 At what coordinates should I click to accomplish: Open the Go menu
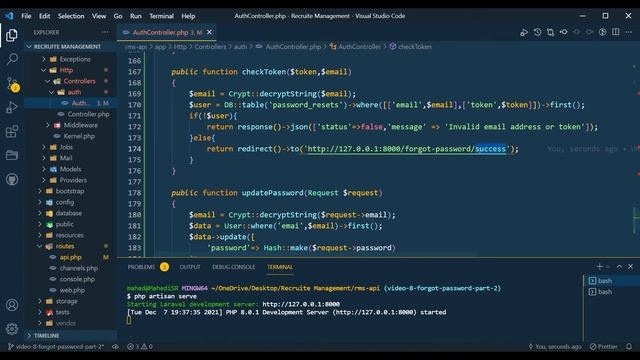point(118,16)
